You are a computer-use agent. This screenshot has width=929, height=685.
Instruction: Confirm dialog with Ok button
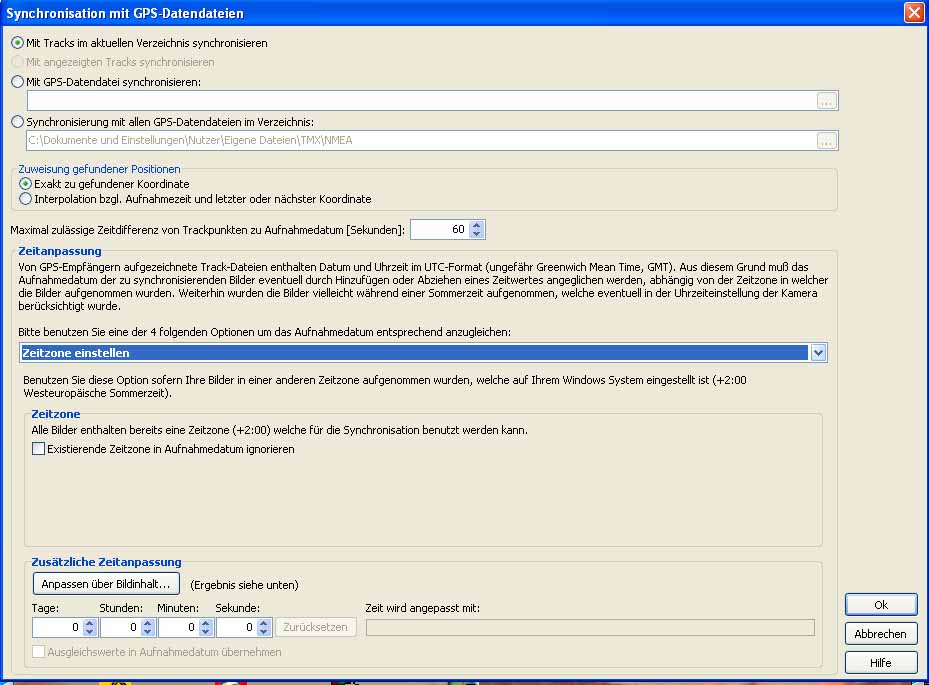click(x=880, y=605)
